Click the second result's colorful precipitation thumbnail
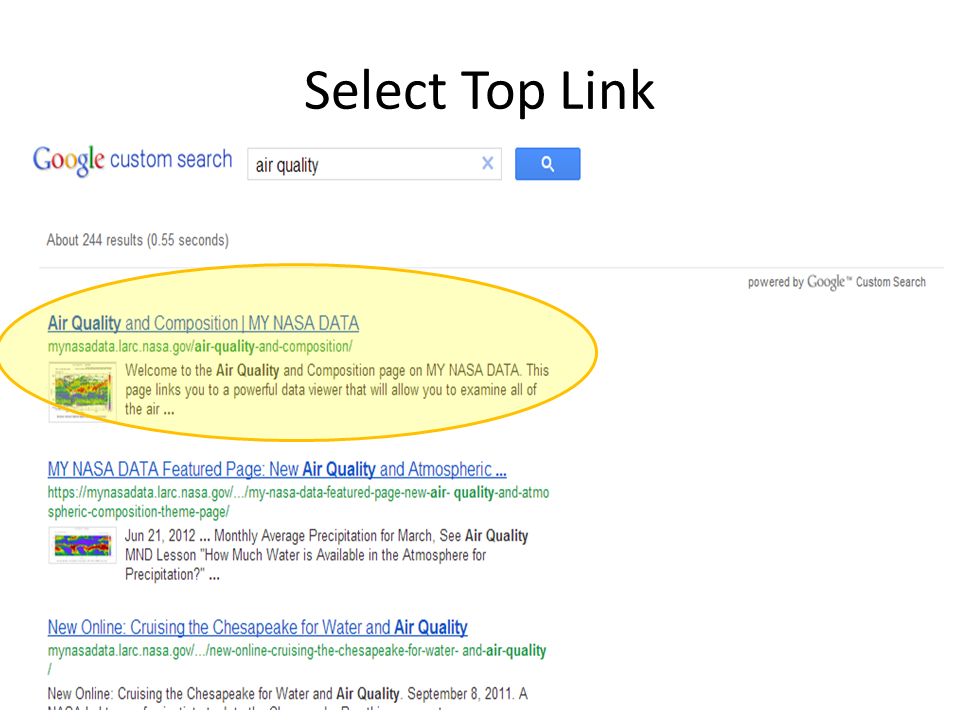Image resolution: width=960 pixels, height=720 pixels. click(x=83, y=545)
